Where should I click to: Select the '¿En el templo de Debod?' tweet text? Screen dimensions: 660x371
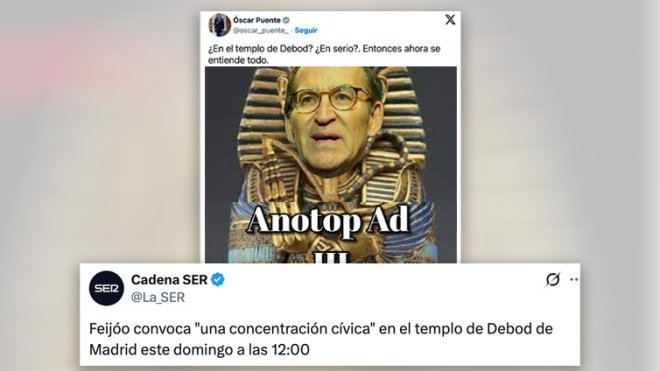324,54
